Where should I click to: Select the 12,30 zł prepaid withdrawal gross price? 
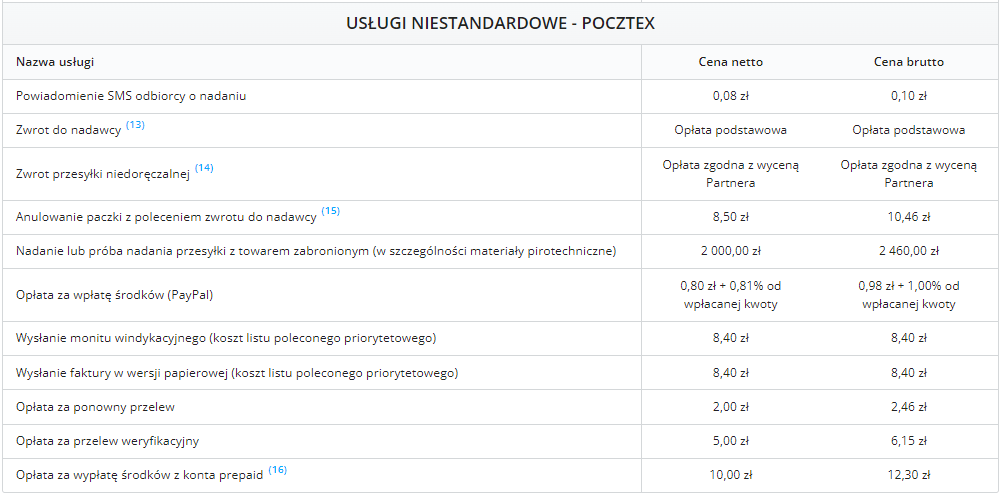point(908,475)
